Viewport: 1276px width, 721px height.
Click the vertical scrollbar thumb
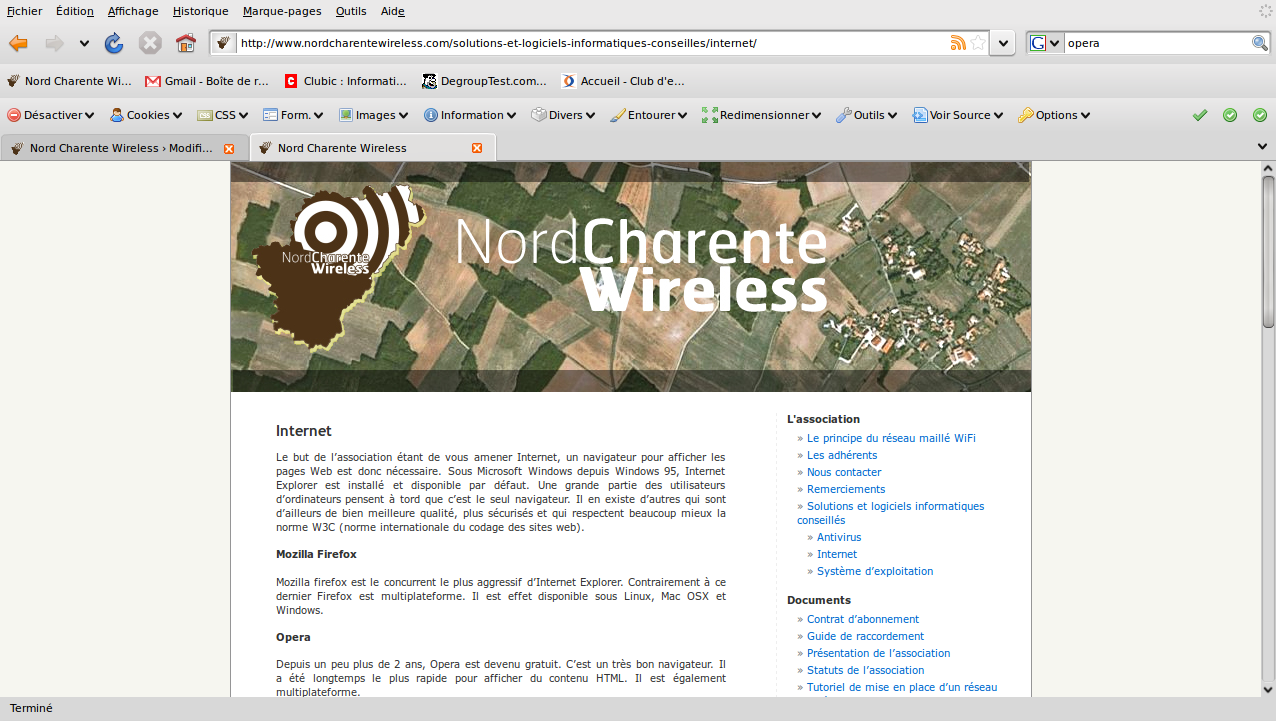pos(1268,250)
